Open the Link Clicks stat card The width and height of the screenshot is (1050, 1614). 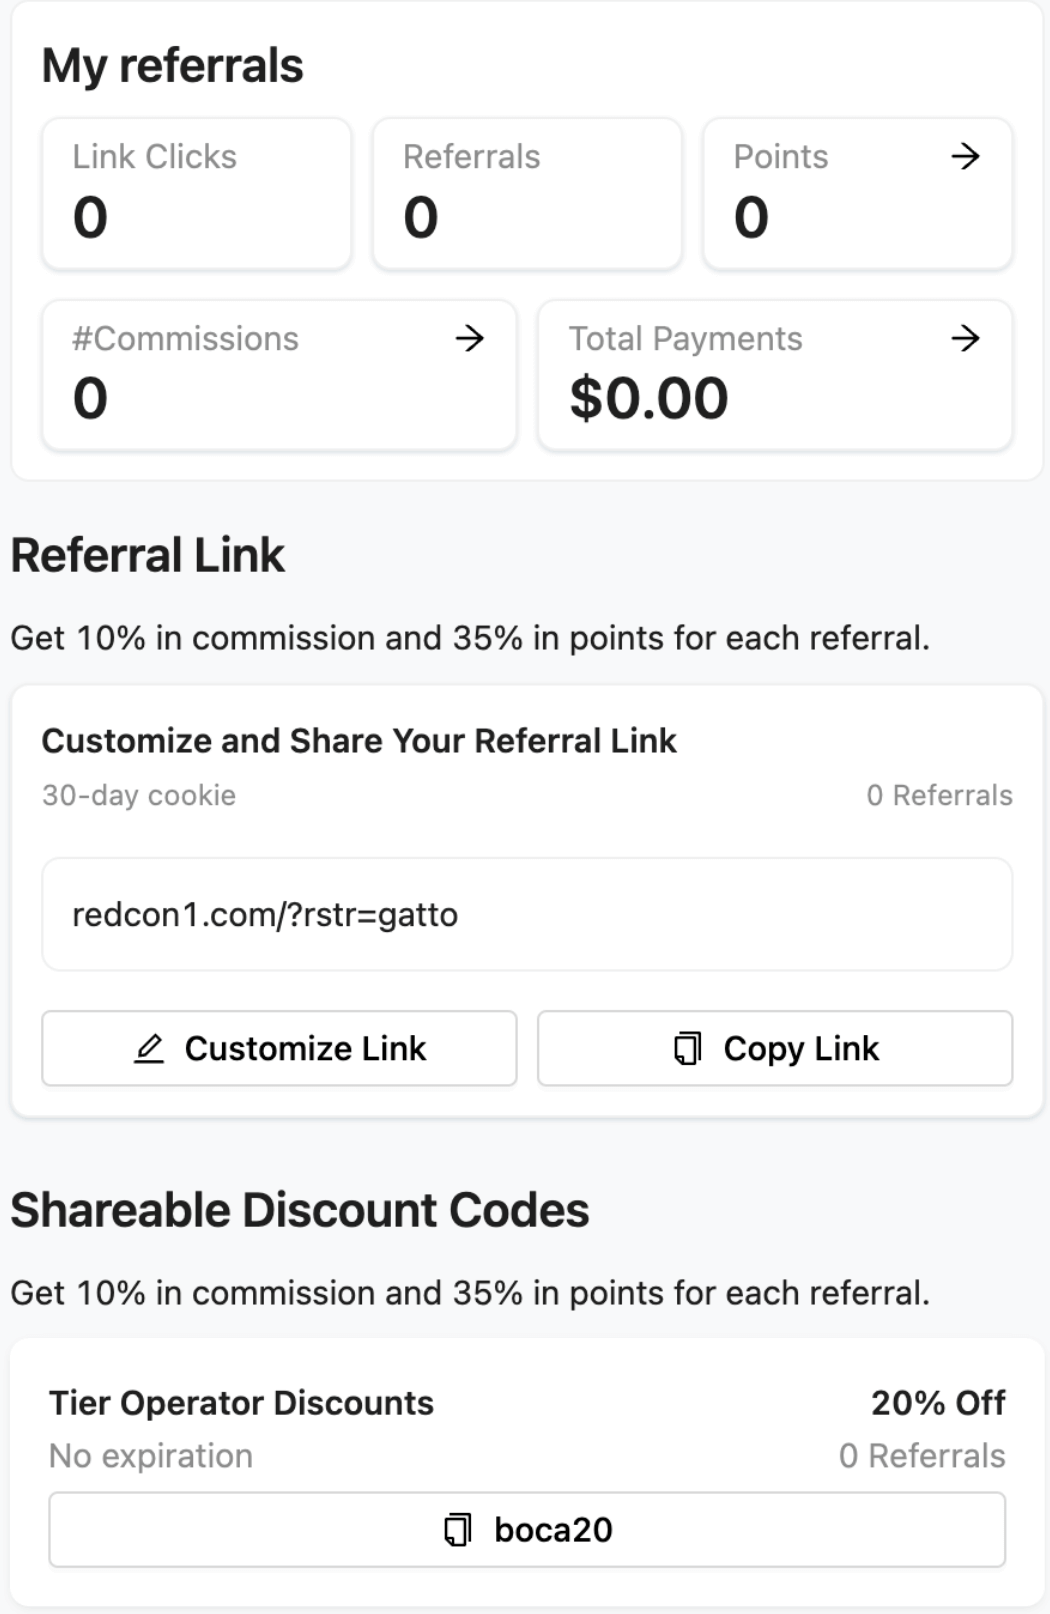197,194
